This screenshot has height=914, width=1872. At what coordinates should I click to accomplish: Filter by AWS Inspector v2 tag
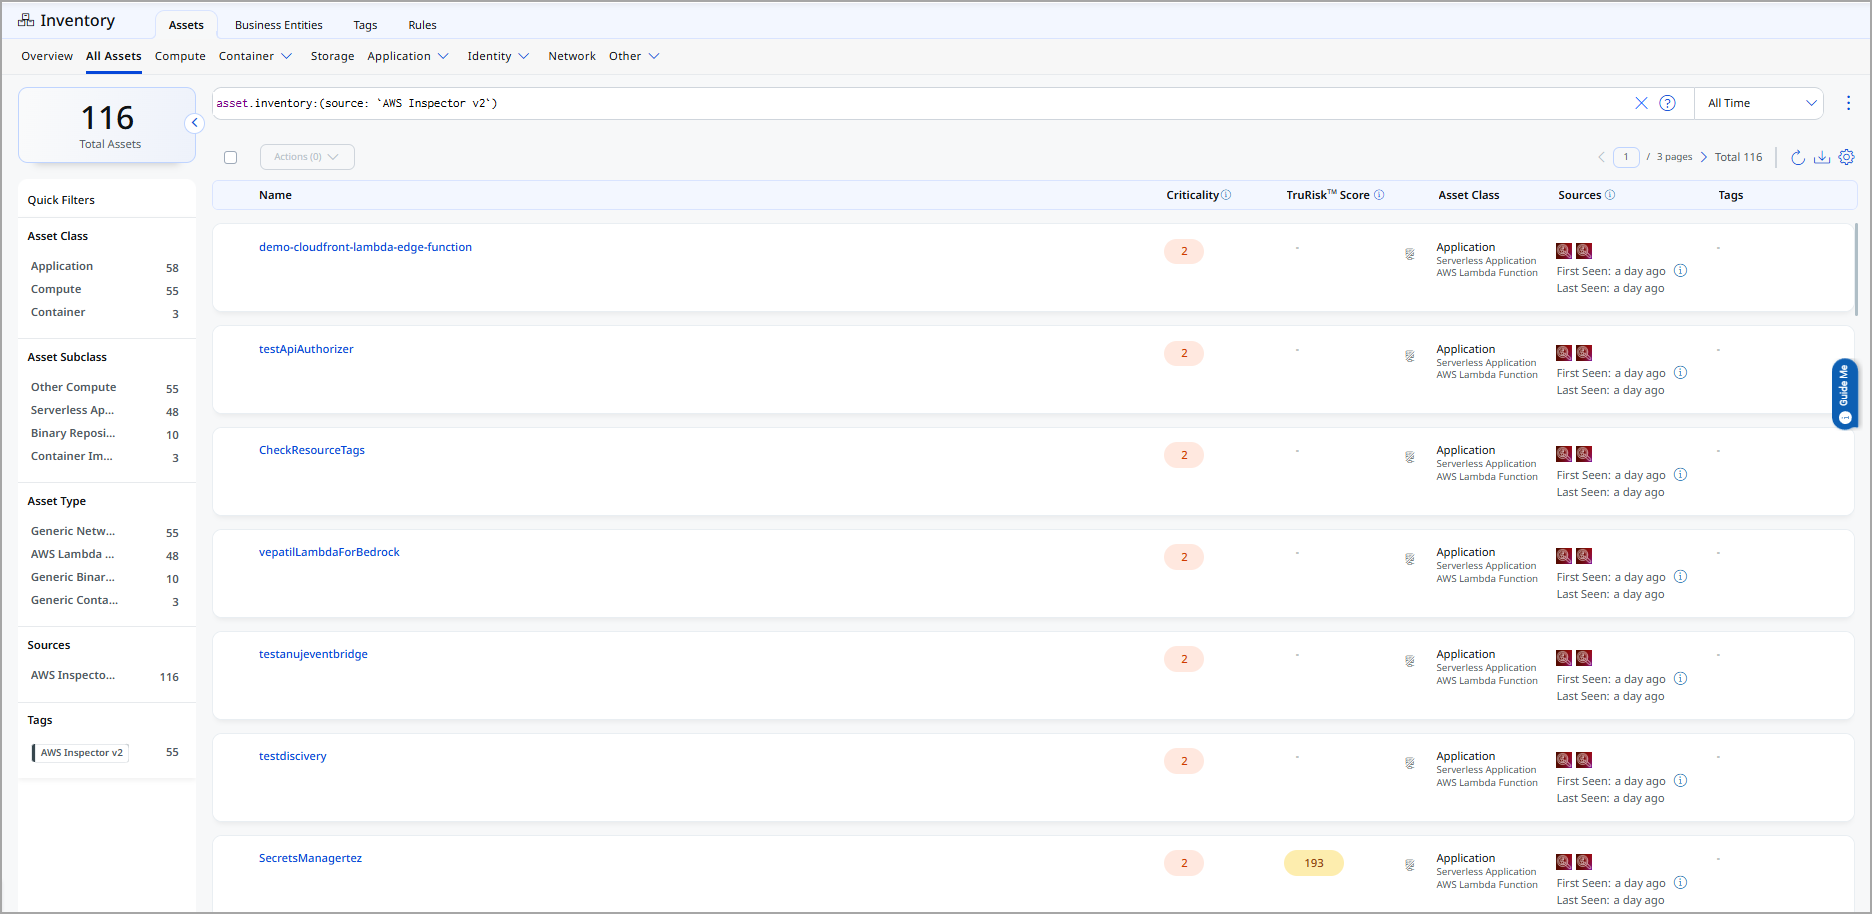[x=80, y=752]
